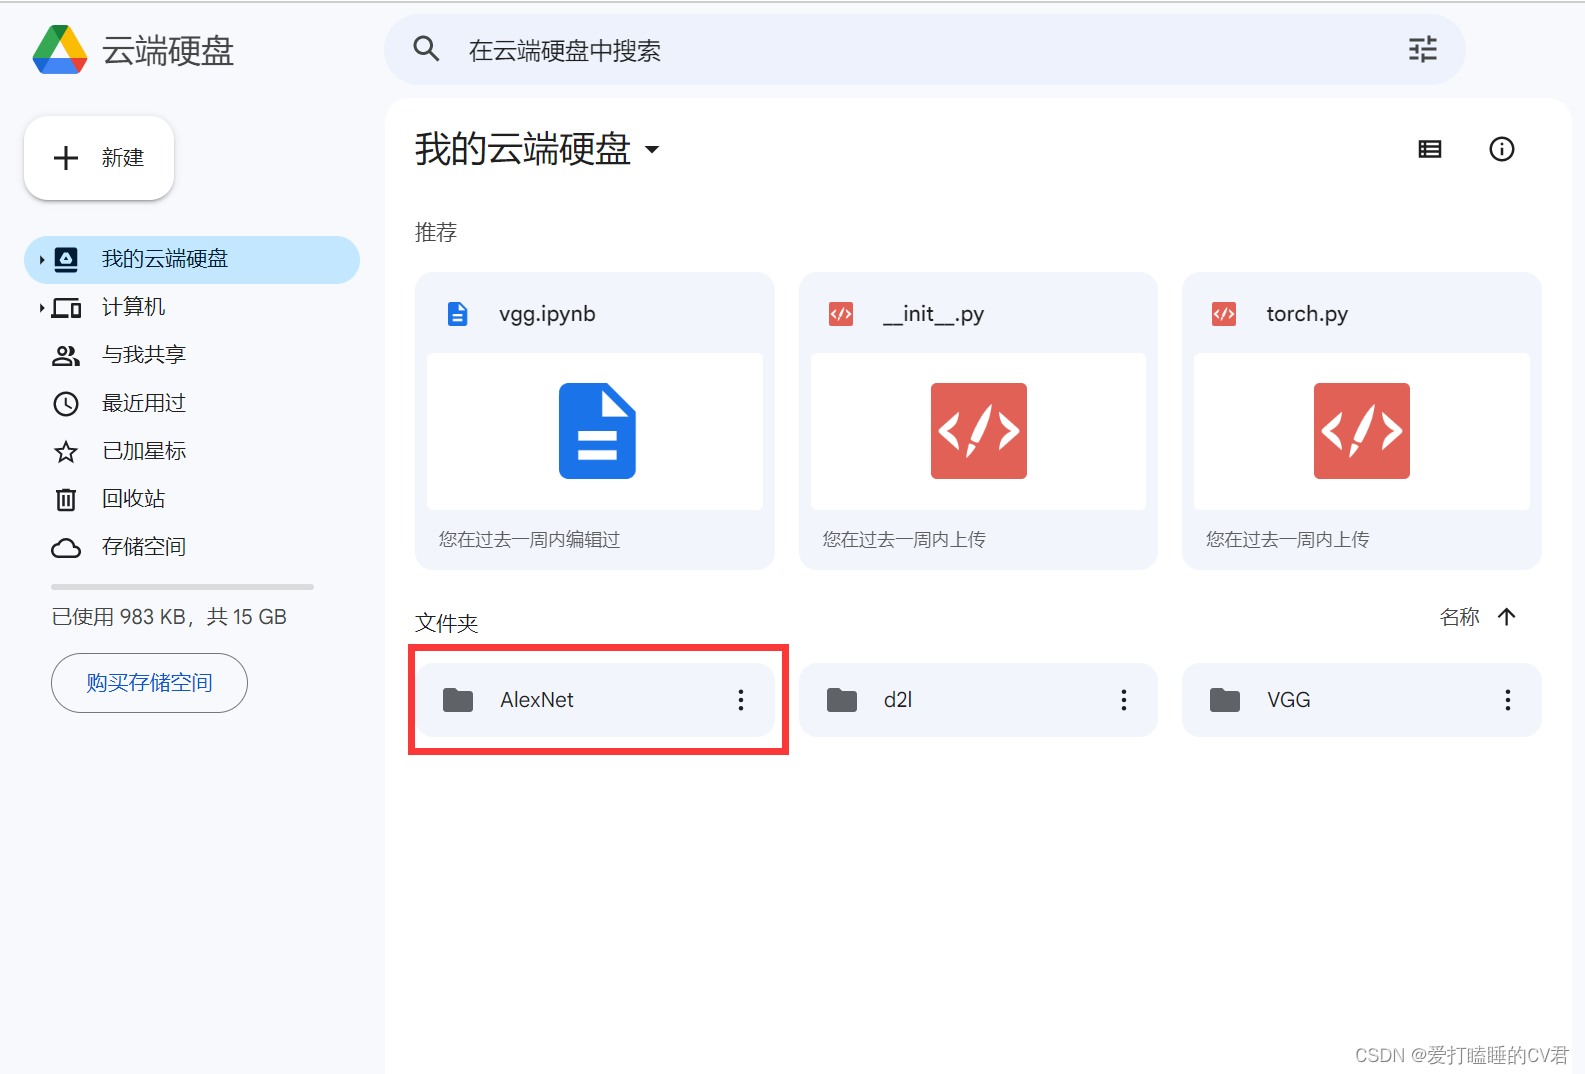This screenshot has width=1585, height=1074.
Task: Click the torch.py file name
Action: (x=1307, y=314)
